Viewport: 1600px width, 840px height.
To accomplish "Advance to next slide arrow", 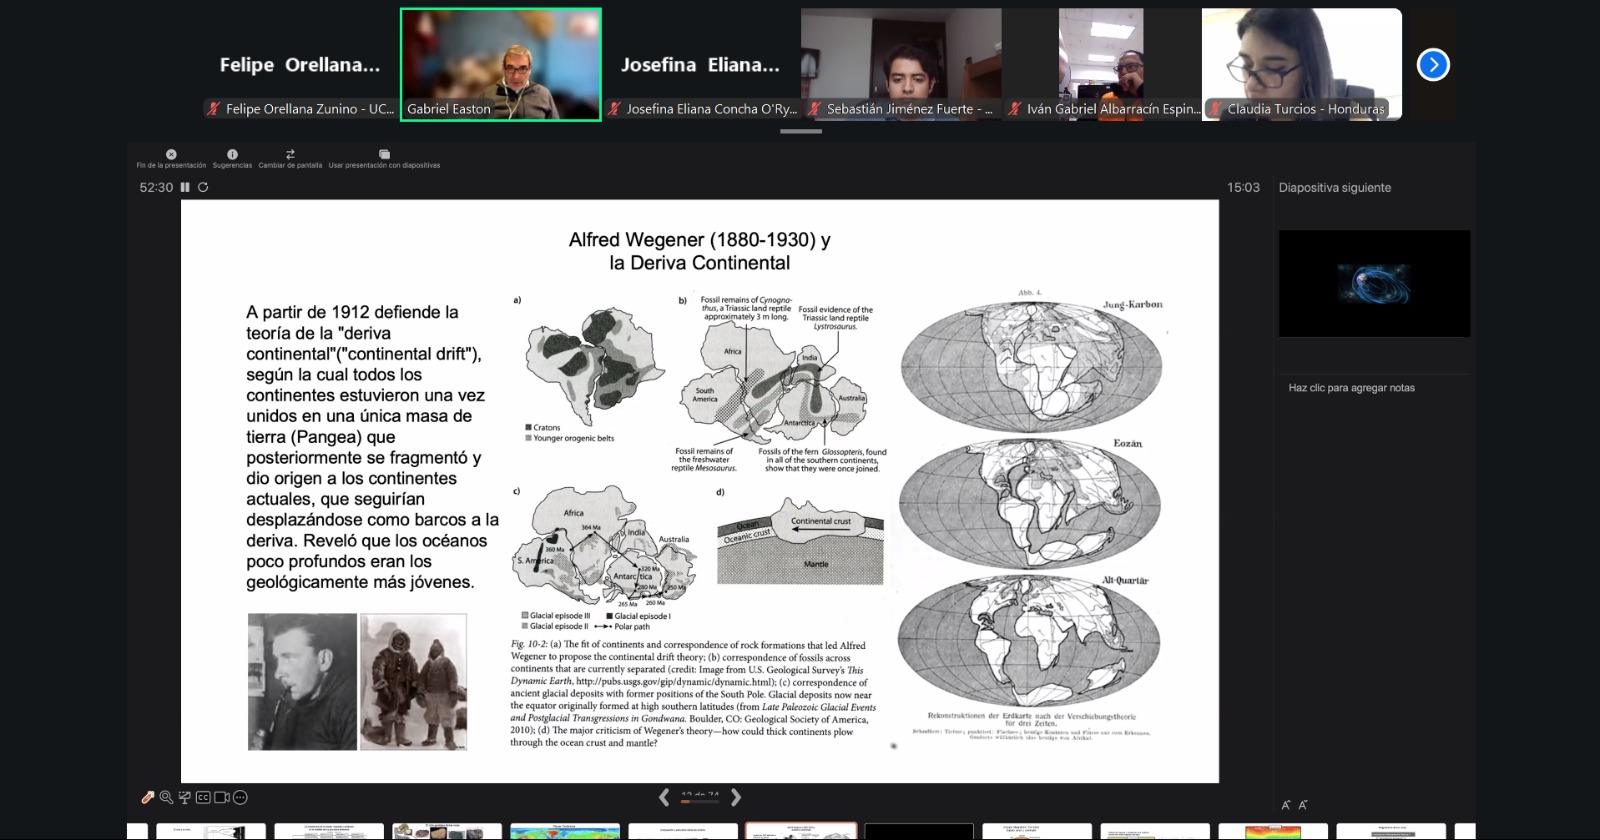I will [x=736, y=797].
